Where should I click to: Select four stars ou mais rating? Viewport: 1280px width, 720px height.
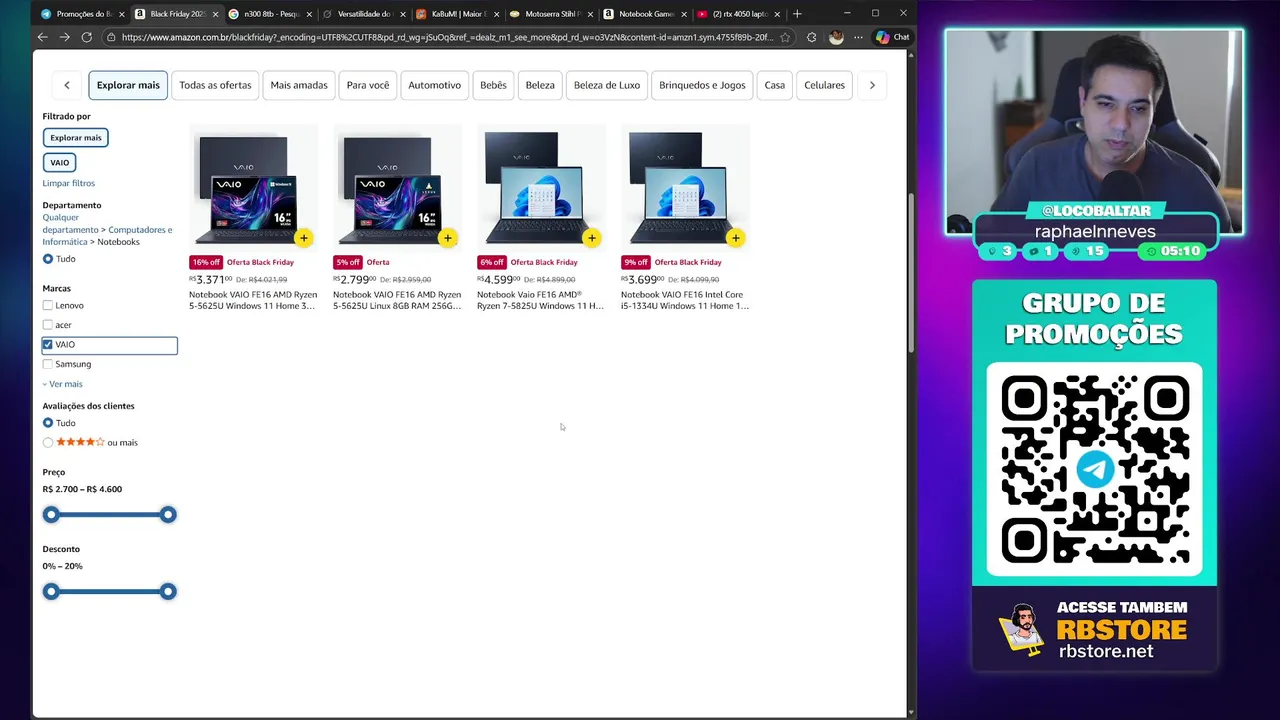coord(48,442)
